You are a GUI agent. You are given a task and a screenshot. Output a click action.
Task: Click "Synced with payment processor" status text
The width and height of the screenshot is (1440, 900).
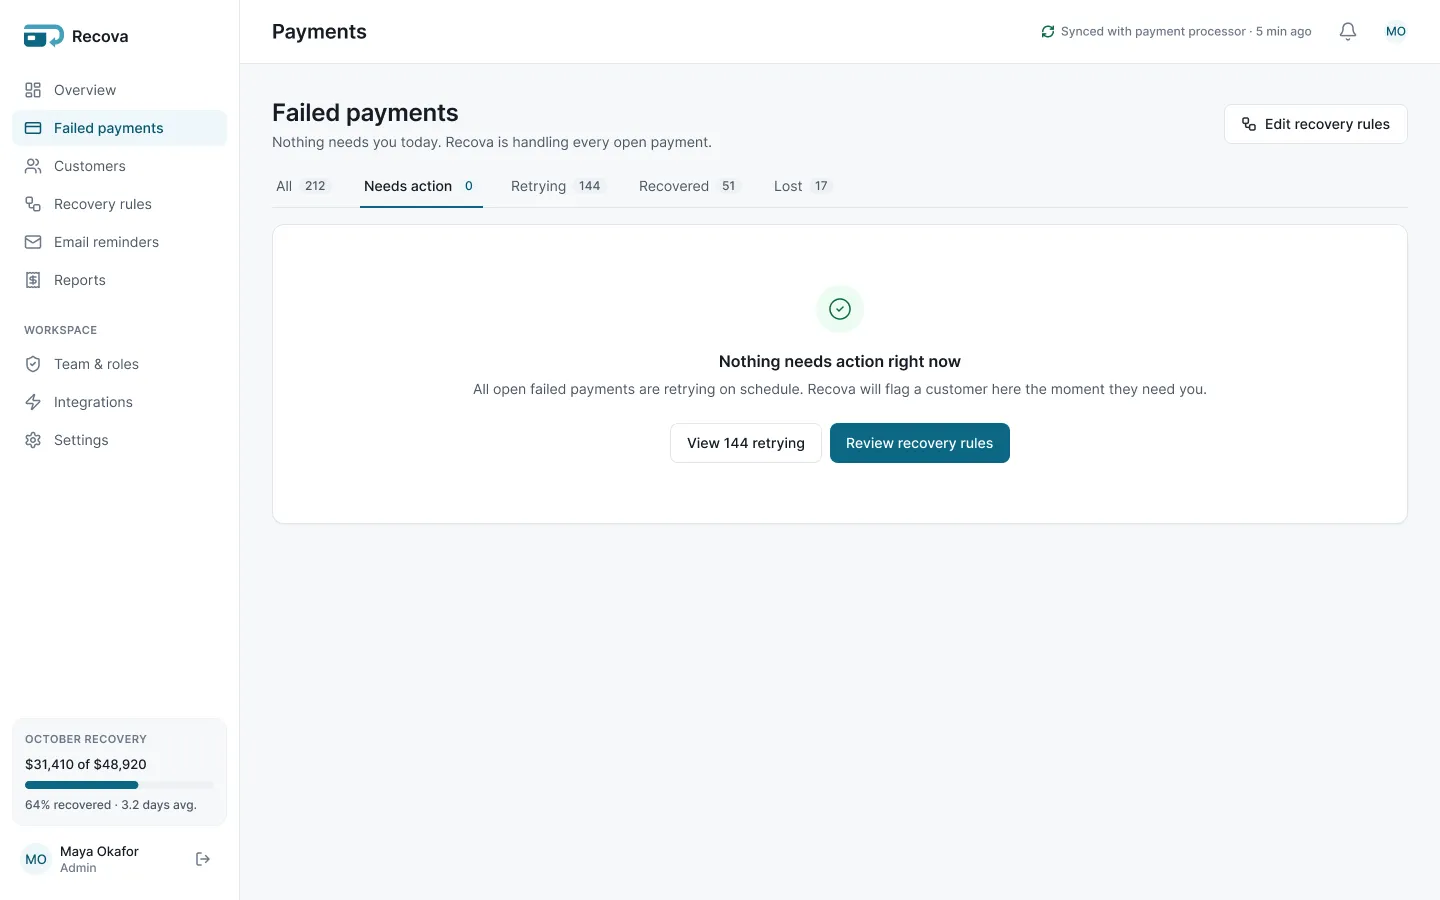click(1153, 32)
